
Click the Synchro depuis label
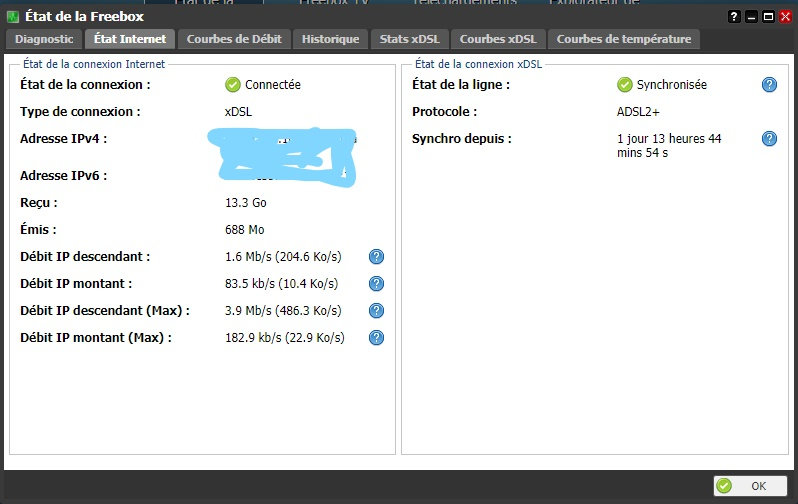pyautogui.click(x=462, y=138)
